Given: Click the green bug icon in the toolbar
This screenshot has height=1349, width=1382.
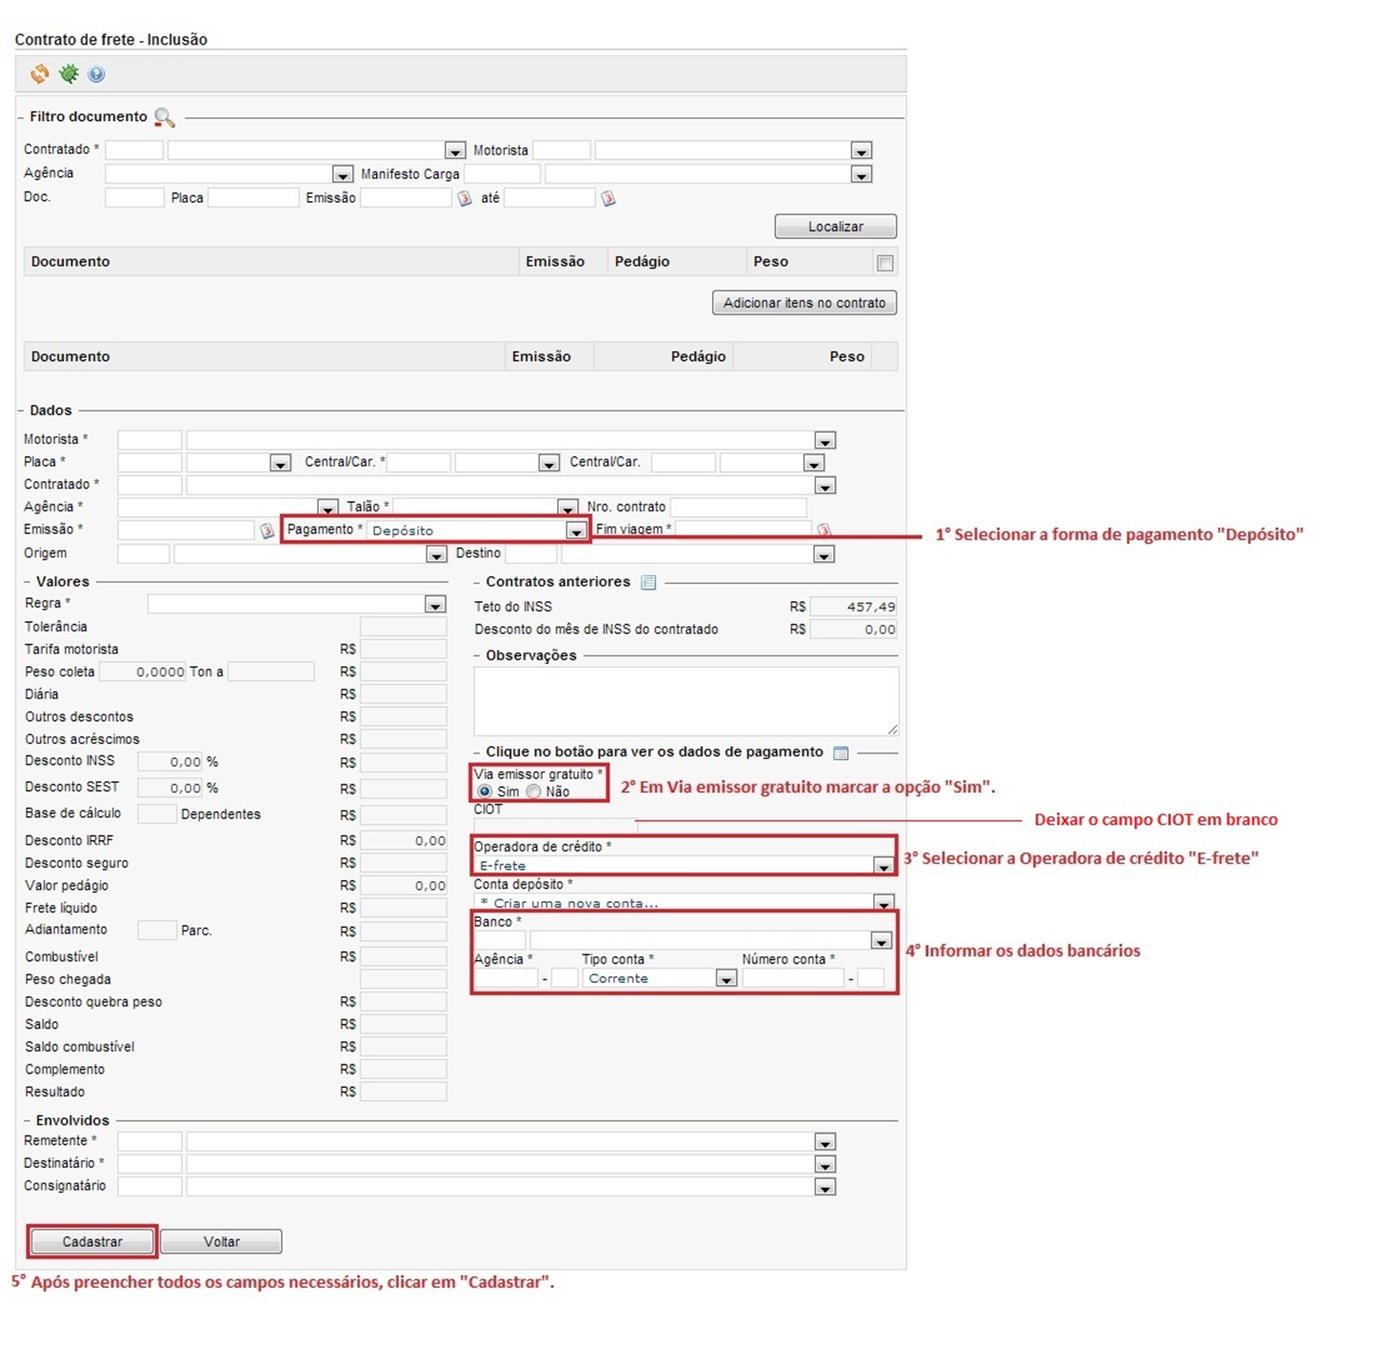Looking at the screenshot, I should 68,74.
